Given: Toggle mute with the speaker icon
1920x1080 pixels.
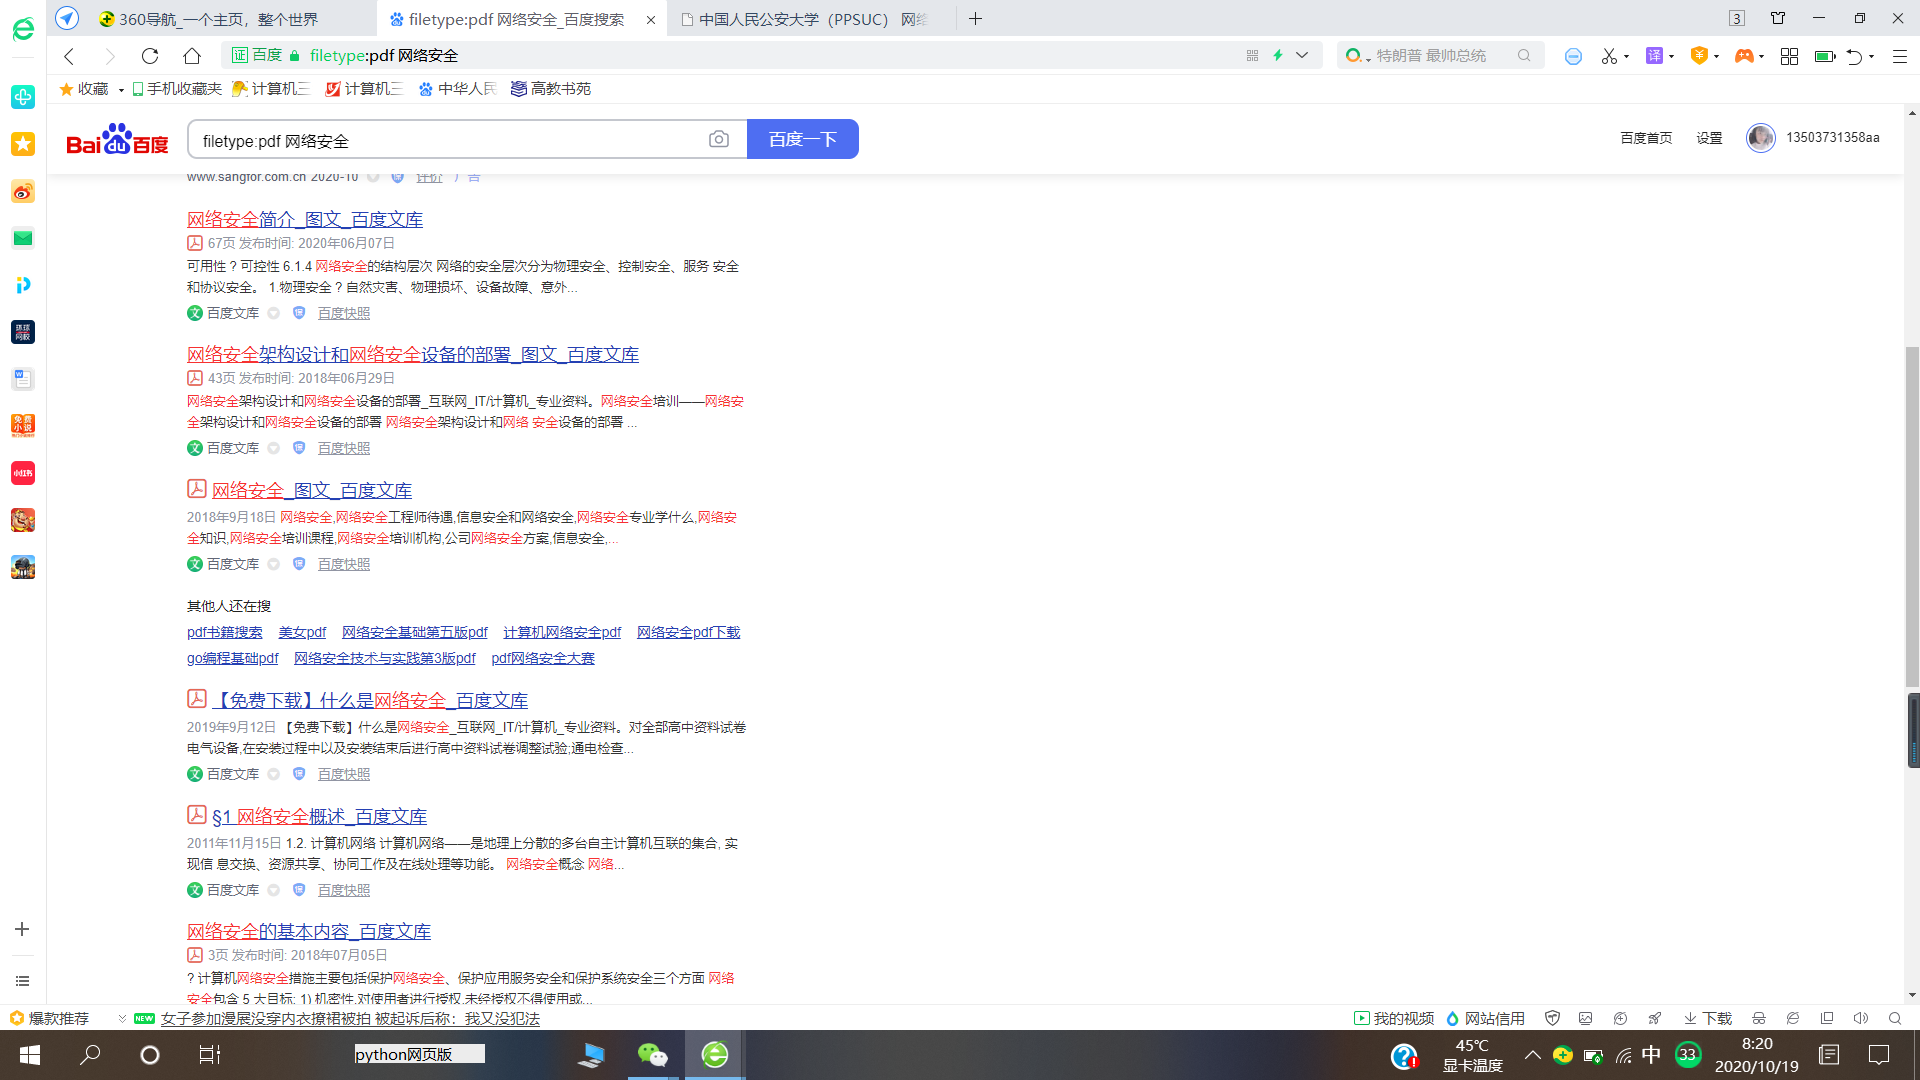Looking at the screenshot, I should click(x=1859, y=1018).
